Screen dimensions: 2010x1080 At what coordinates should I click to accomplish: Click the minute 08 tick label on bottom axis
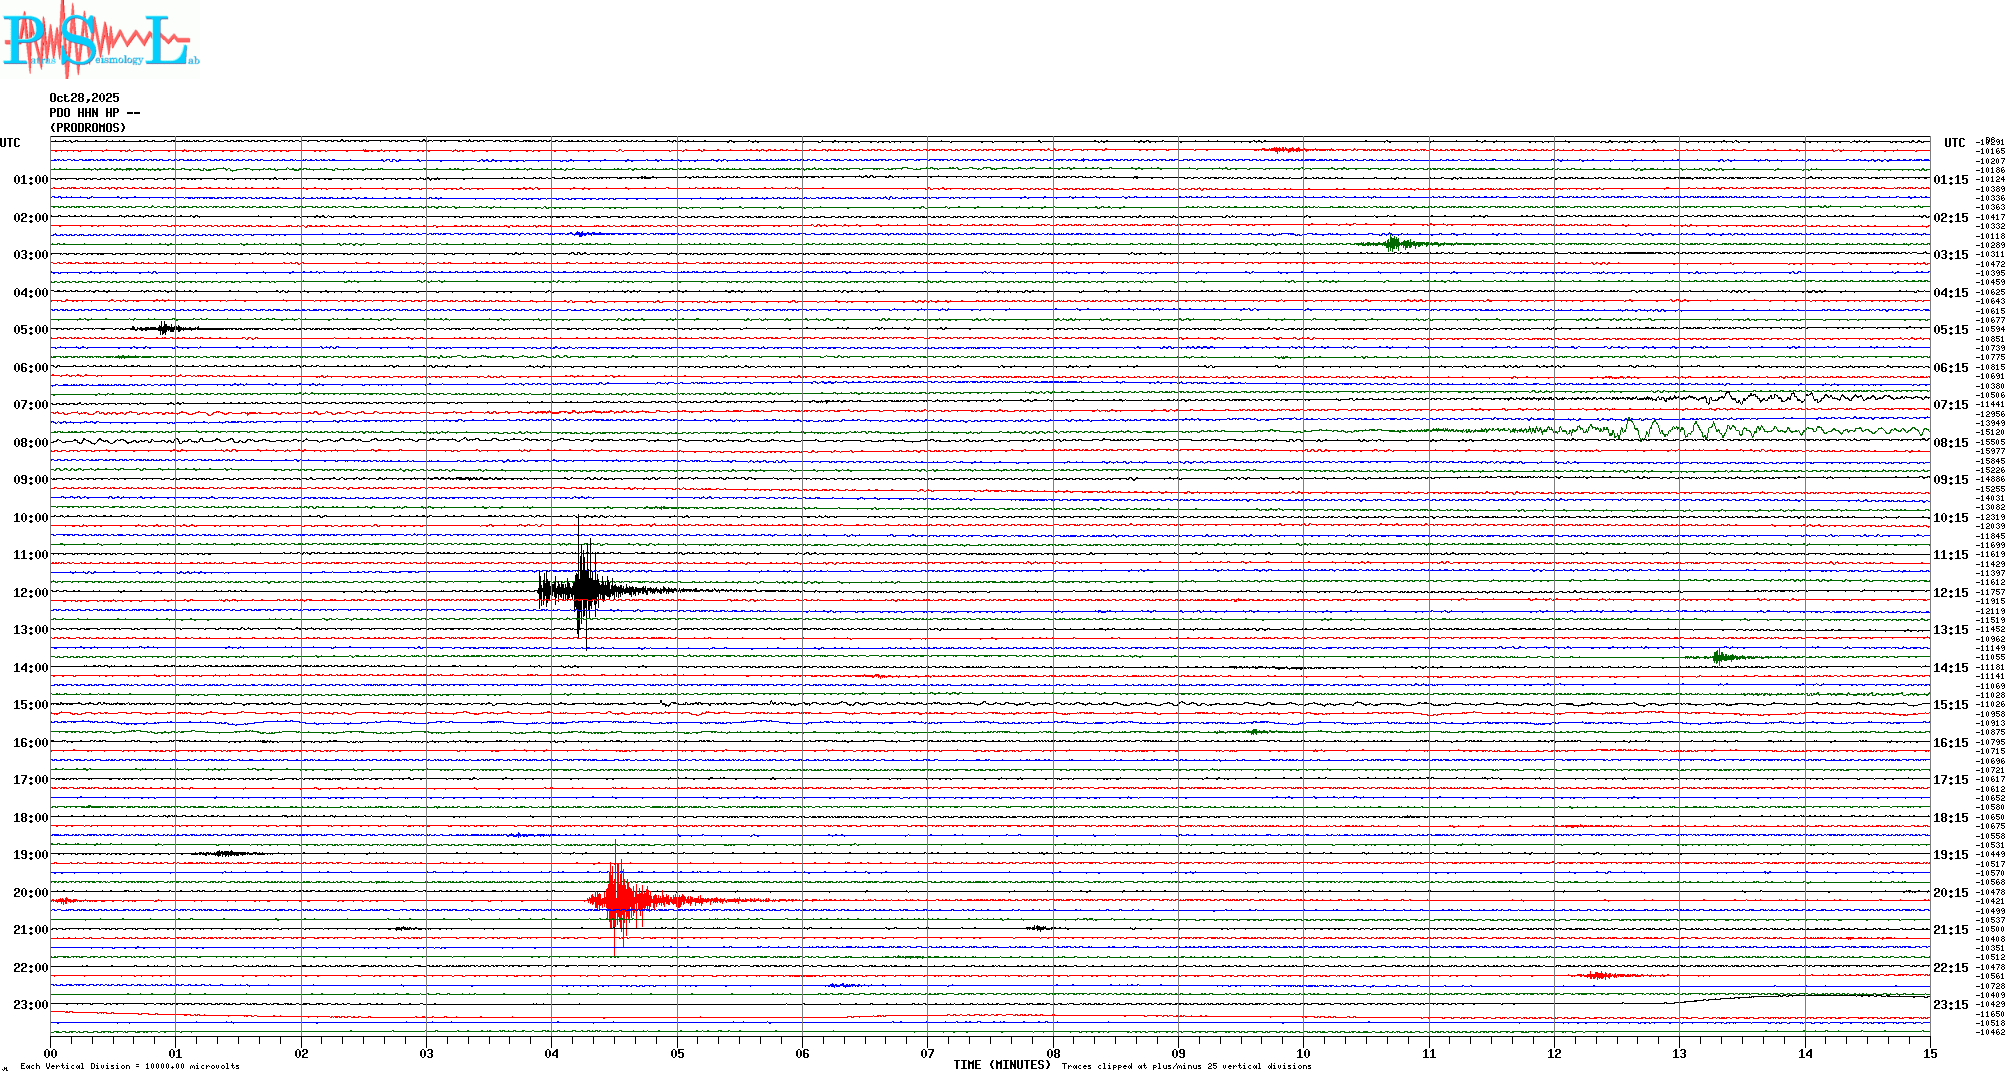coord(1053,1054)
